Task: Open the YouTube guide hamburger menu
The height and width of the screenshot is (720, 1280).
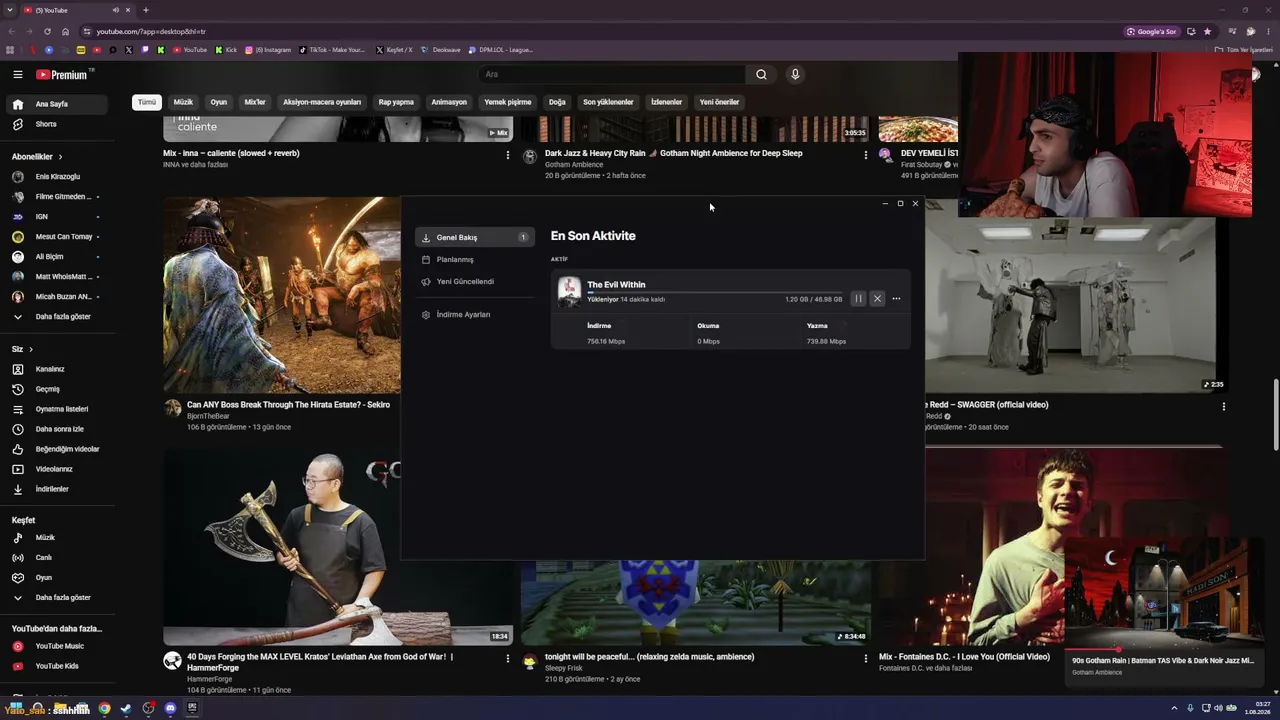Action: [x=18, y=74]
